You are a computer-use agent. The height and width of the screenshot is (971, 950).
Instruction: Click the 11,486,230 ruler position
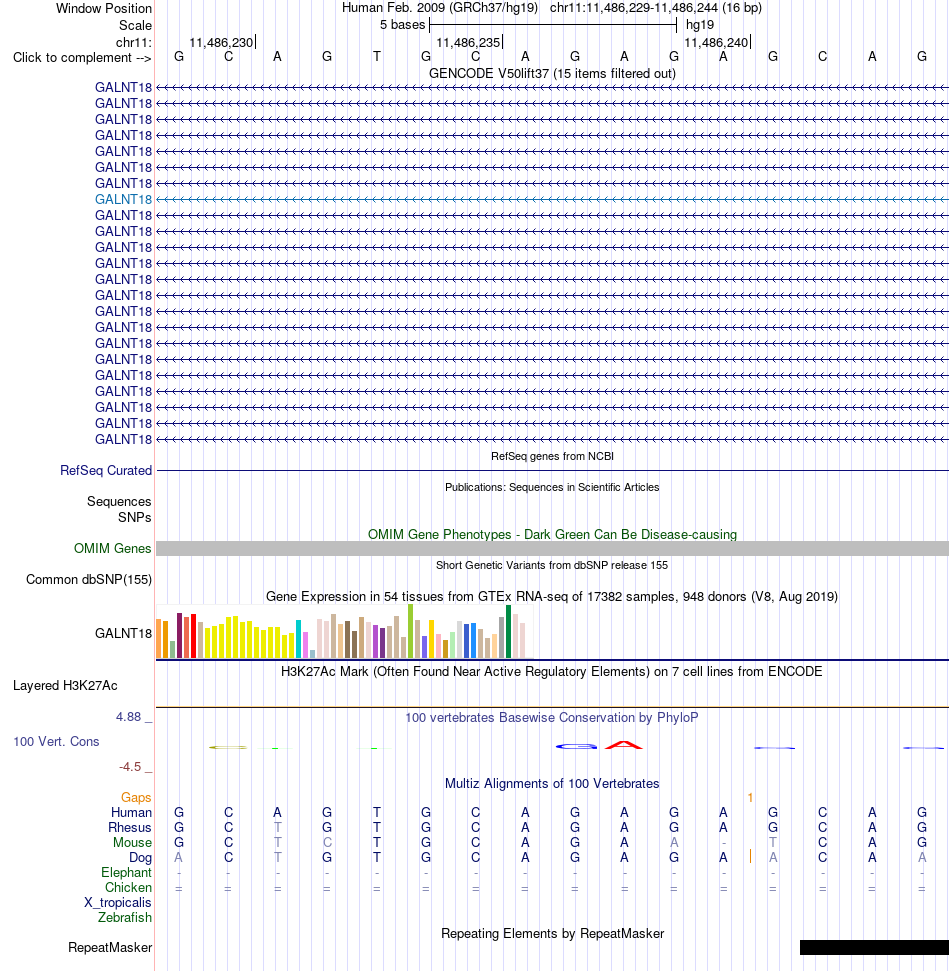tap(221, 43)
